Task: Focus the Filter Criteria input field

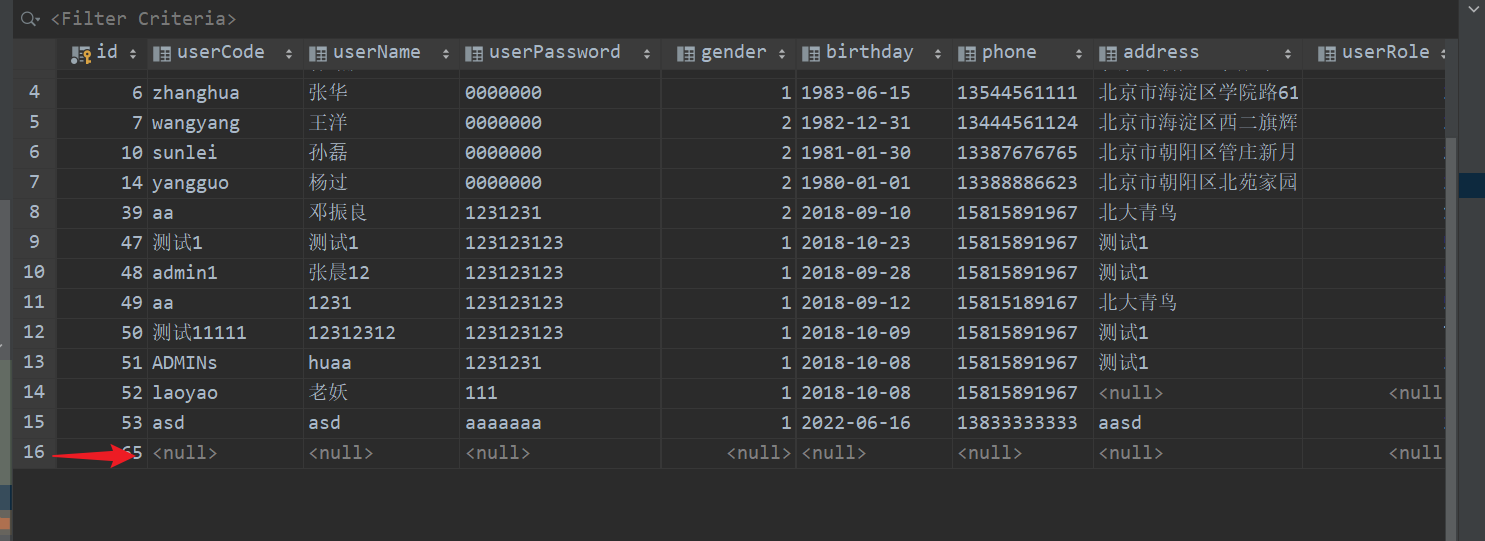Action: click(x=400, y=19)
